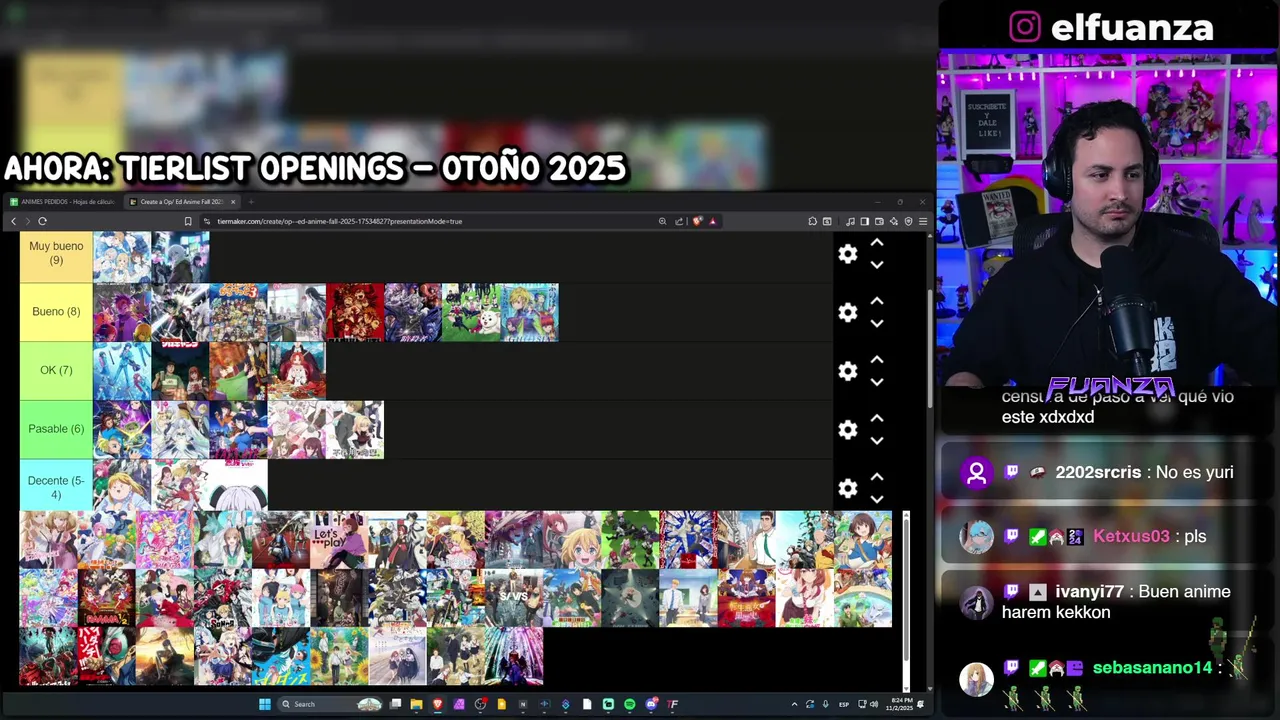Open ESP language input indicator
Screen dimensions: 1280x720
tap(844, 704)
